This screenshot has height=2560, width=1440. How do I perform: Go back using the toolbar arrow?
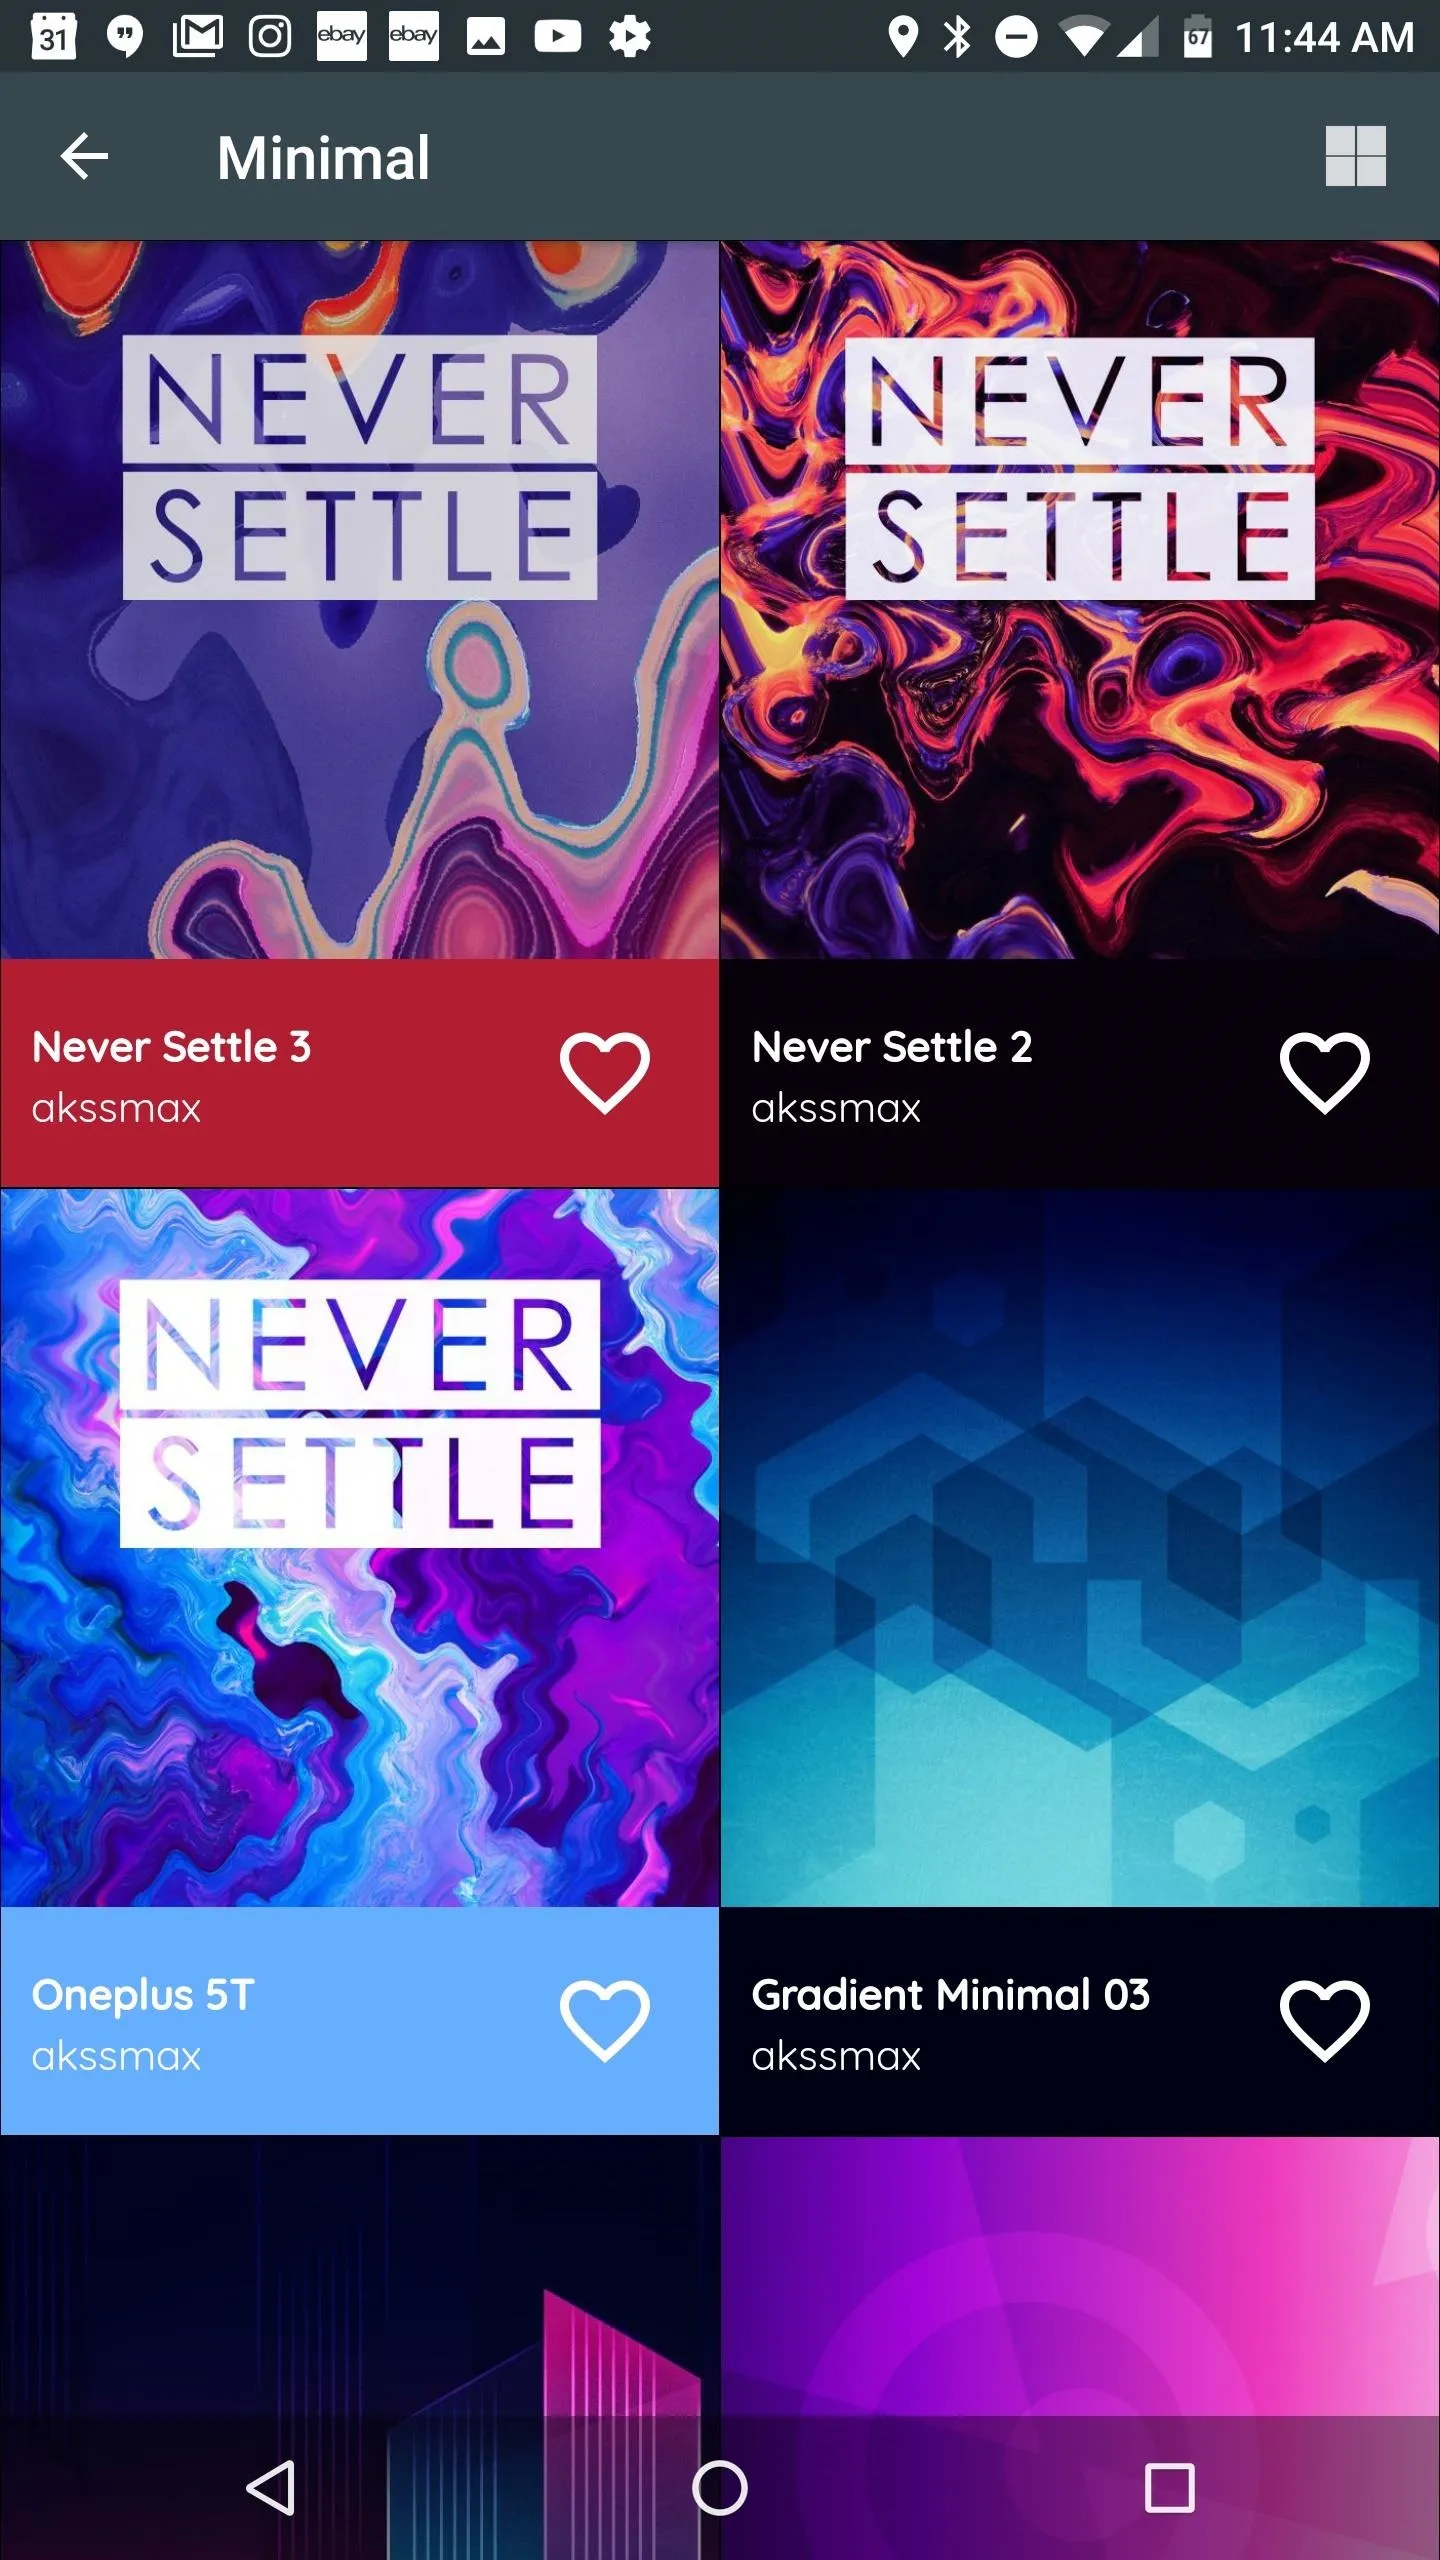(x=84, y=156)
